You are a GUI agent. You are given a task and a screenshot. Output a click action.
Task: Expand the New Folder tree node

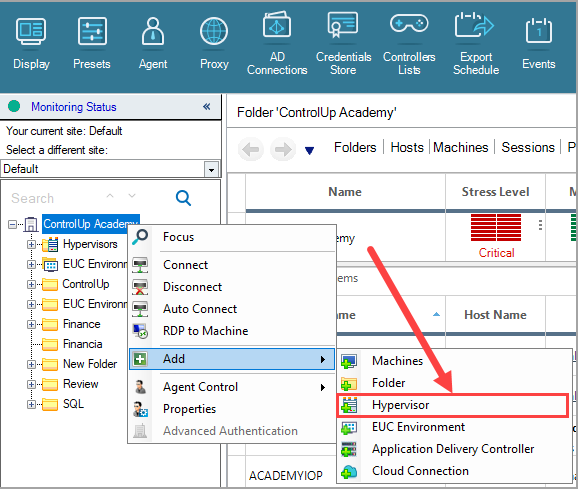point(31,364)
